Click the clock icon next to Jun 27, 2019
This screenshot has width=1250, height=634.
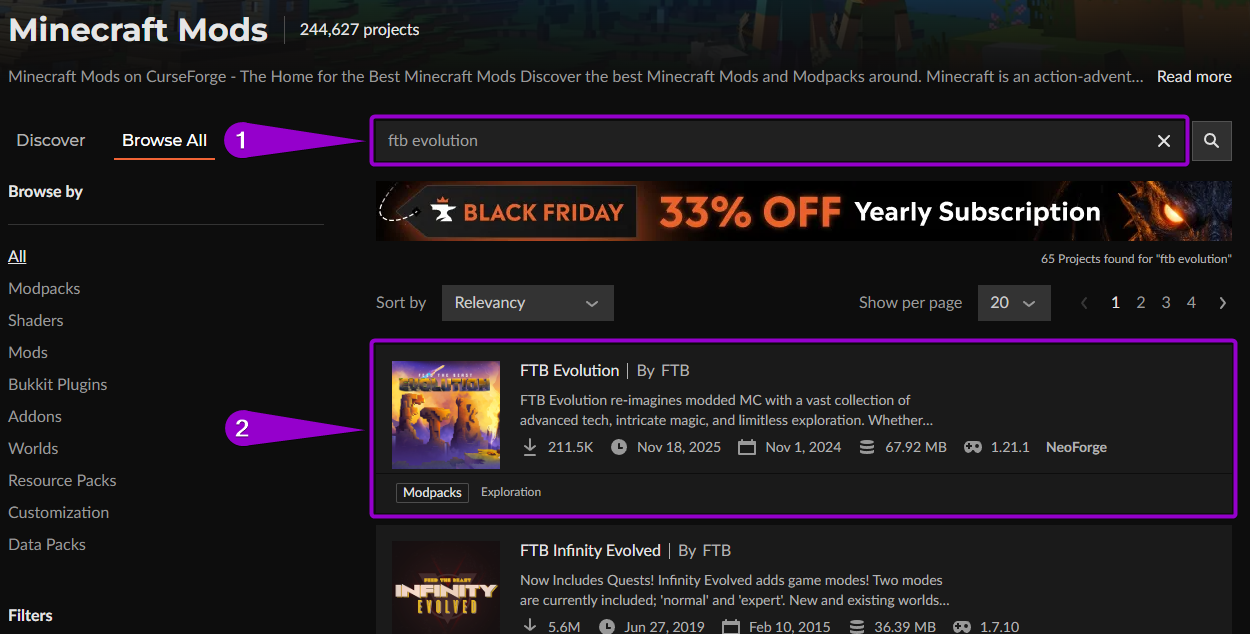point(606,627)
